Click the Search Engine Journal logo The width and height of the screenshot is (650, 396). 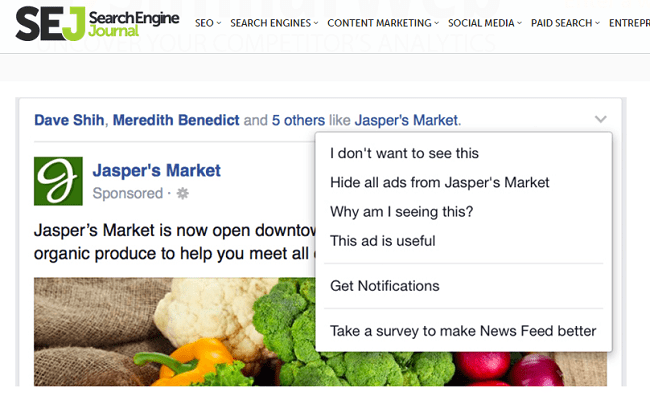coord(97,23)
